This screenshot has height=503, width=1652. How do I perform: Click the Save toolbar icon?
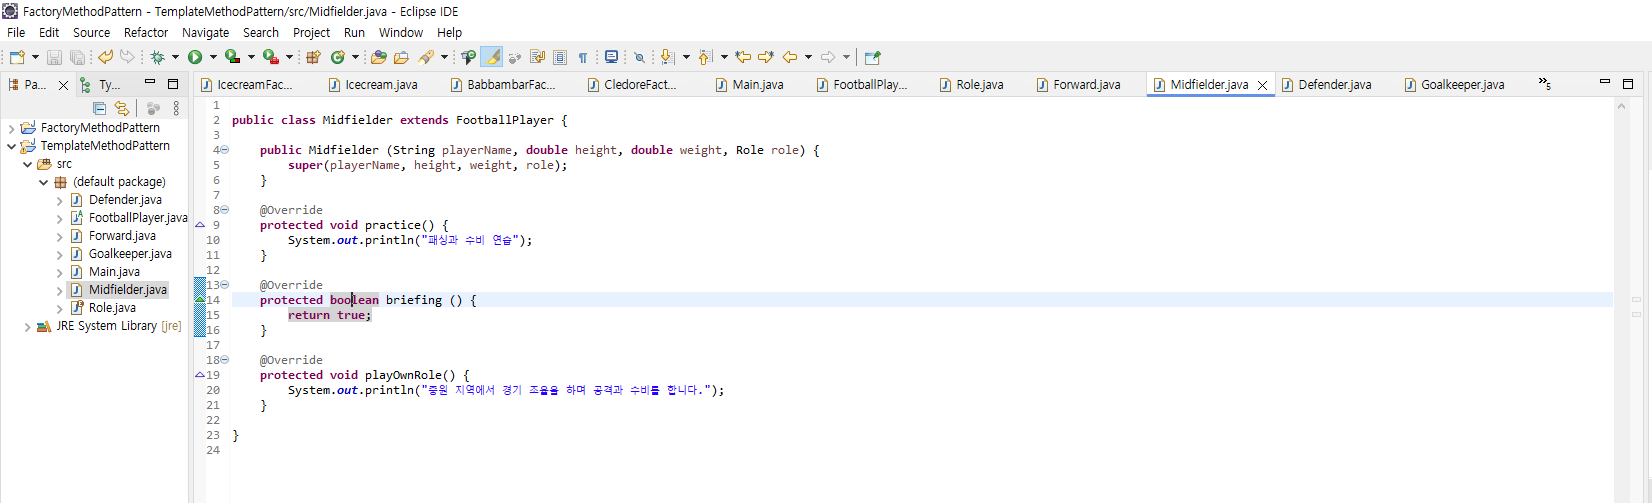click(54, 57)
